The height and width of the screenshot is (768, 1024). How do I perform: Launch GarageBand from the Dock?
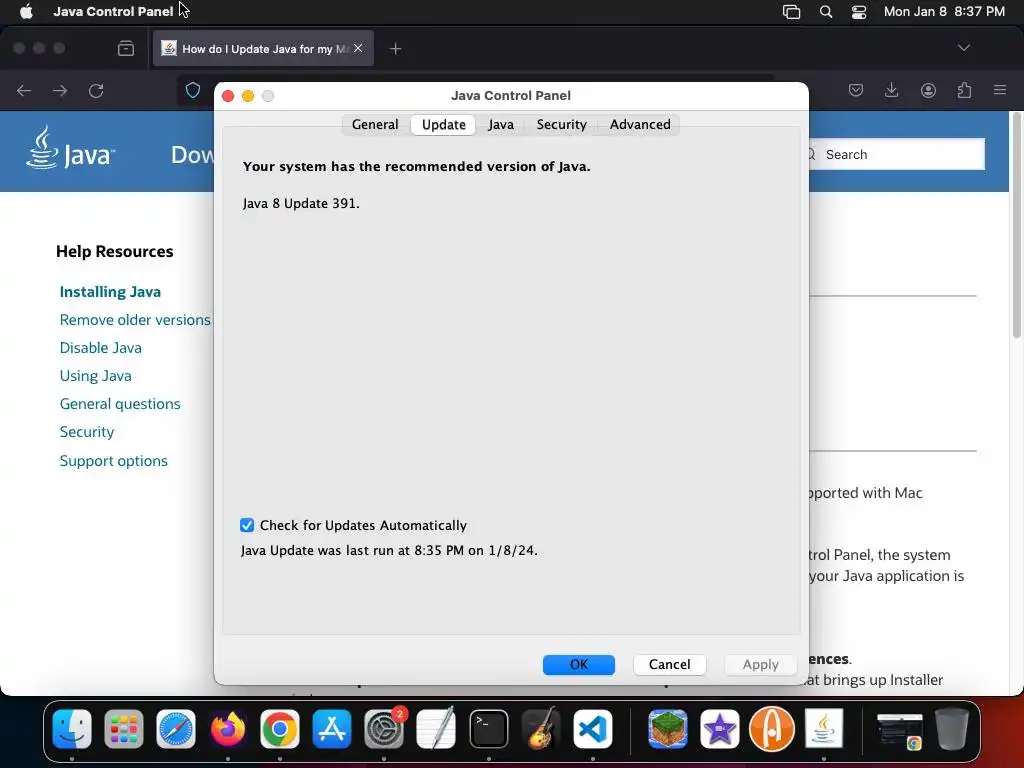541,728
